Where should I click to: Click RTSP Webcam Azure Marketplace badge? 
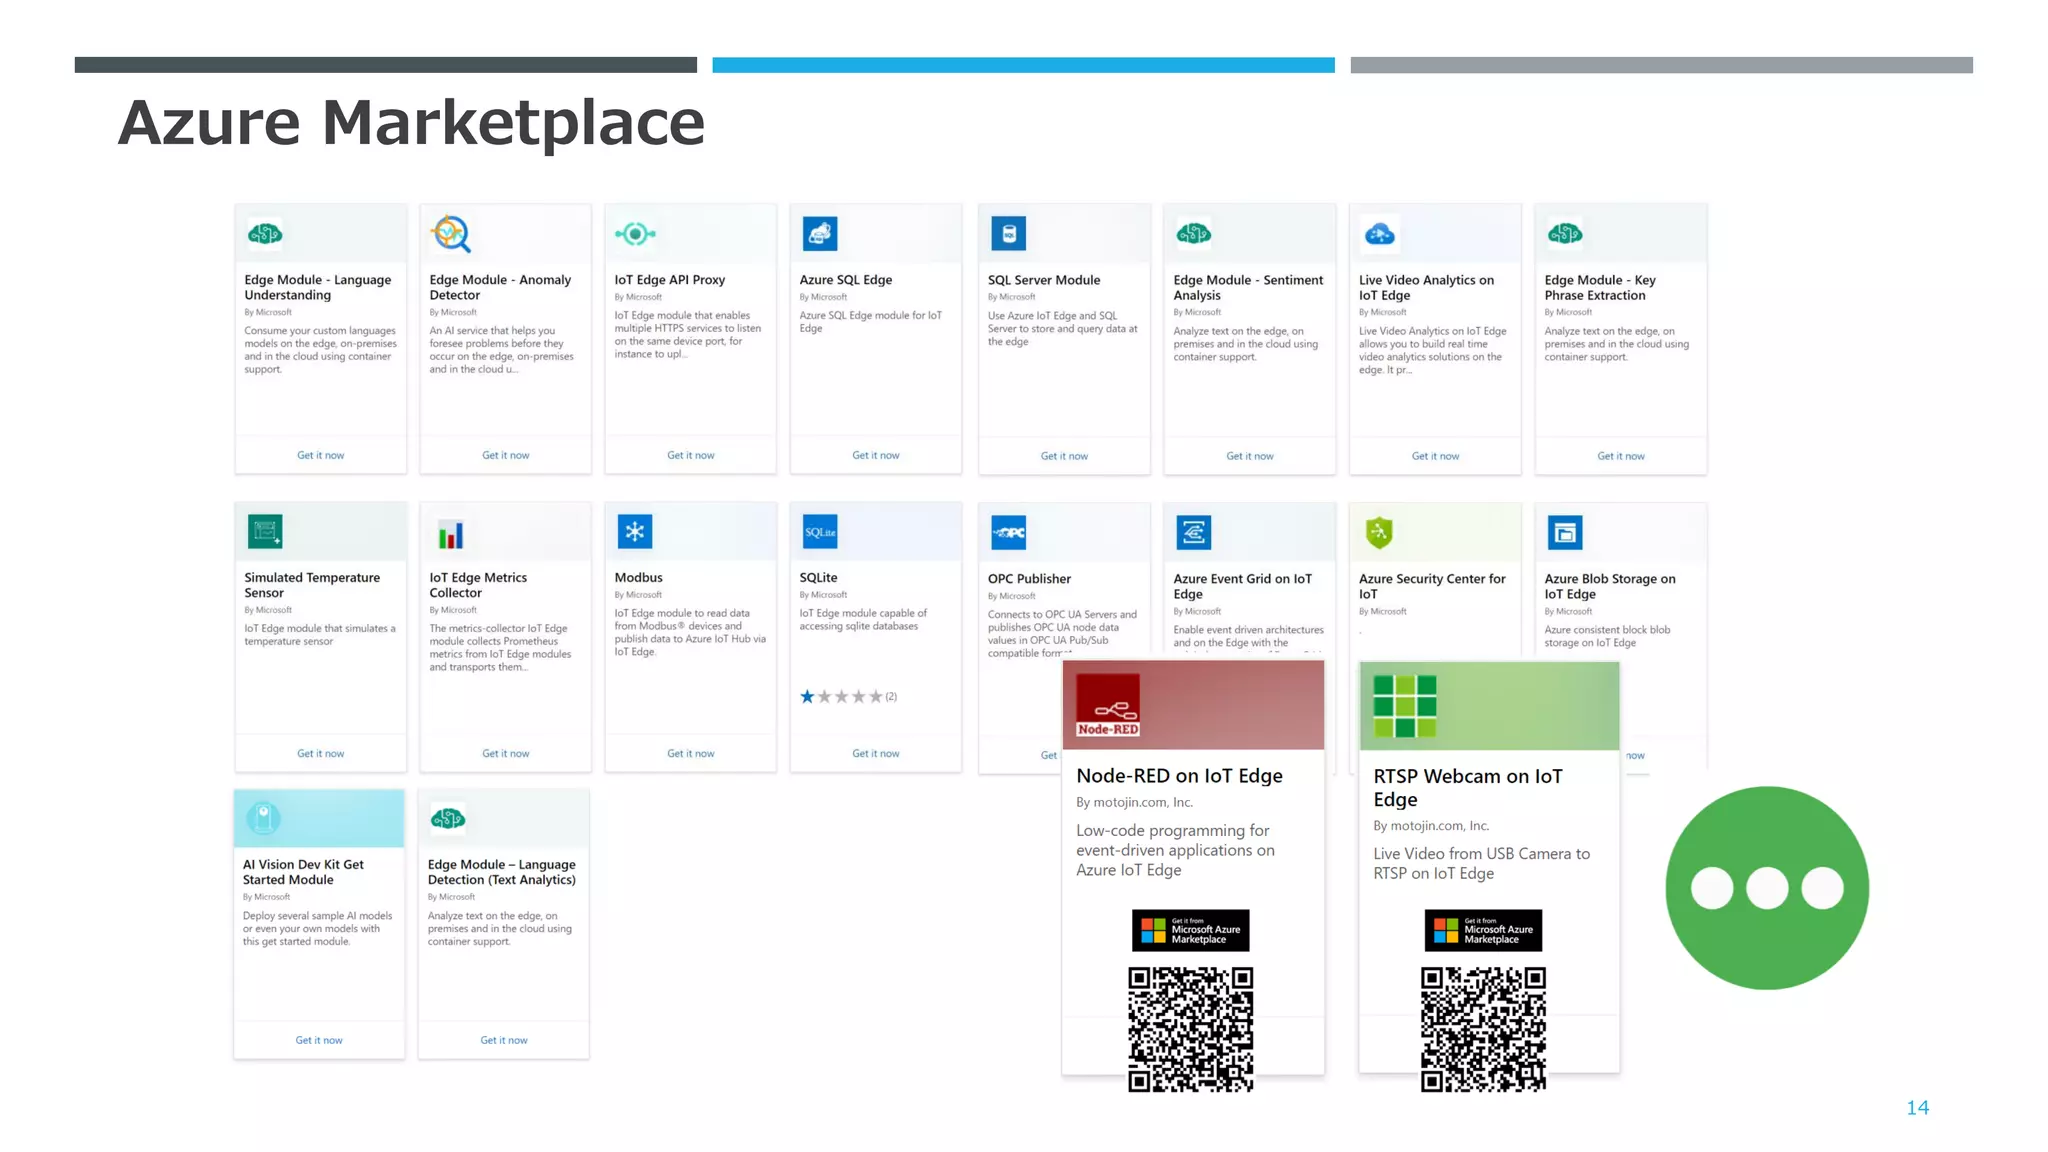(x=1483, y=931)
